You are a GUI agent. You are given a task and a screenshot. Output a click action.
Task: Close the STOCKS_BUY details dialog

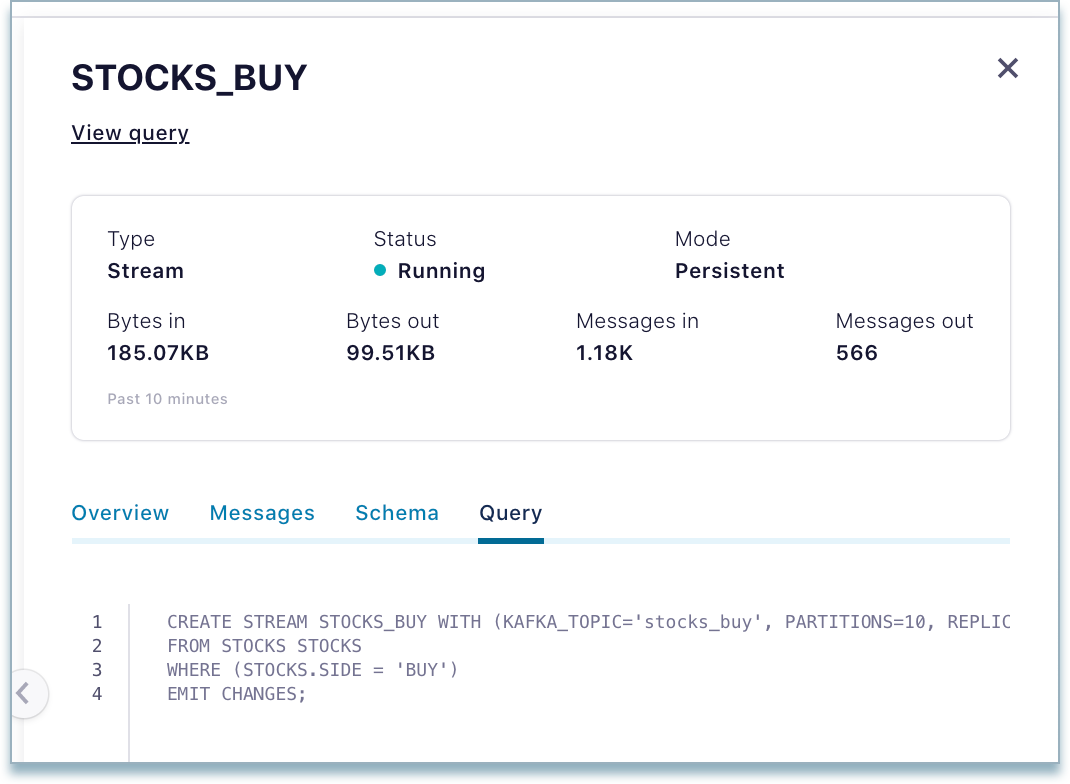click(1007, 68)
